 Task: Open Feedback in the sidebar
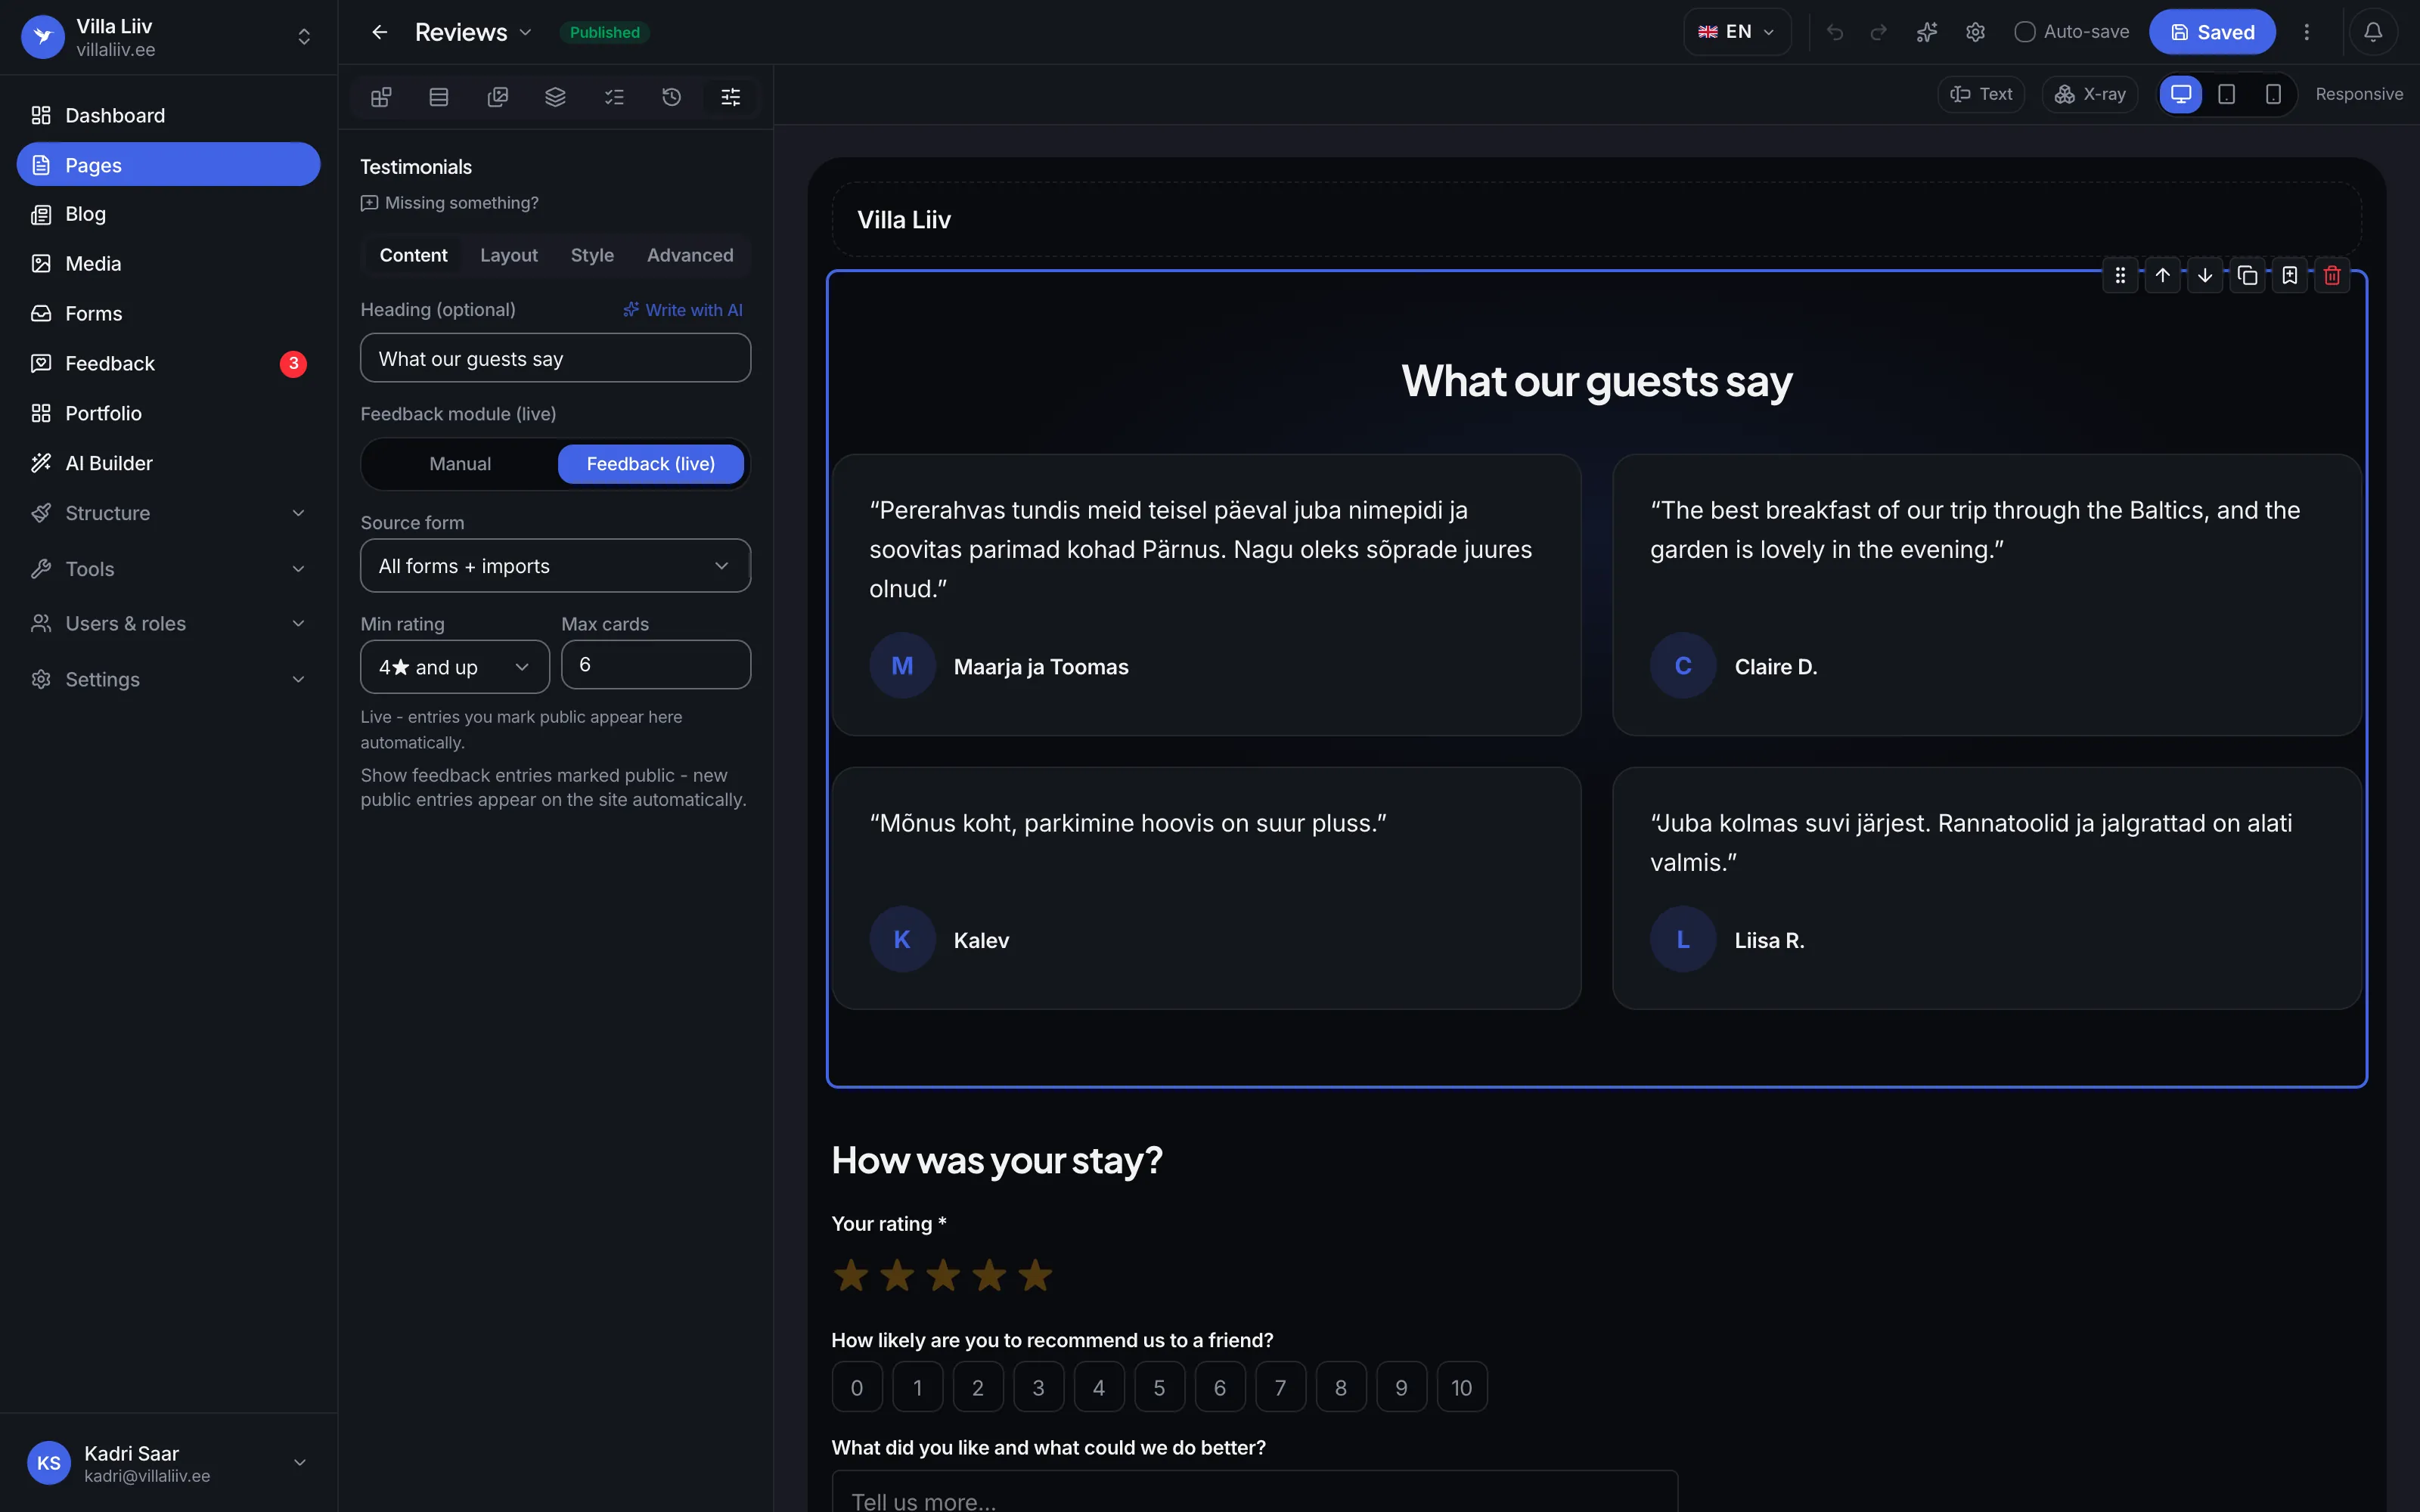(x=168, y=364)
